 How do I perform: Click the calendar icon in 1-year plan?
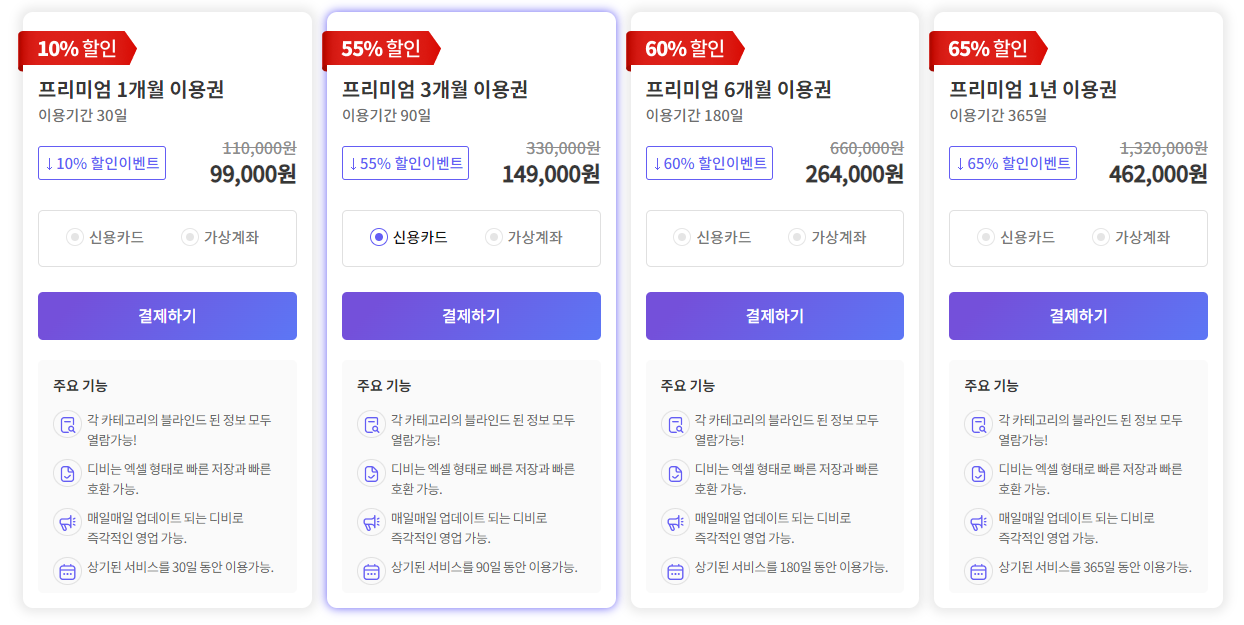(x=978, y=571)
